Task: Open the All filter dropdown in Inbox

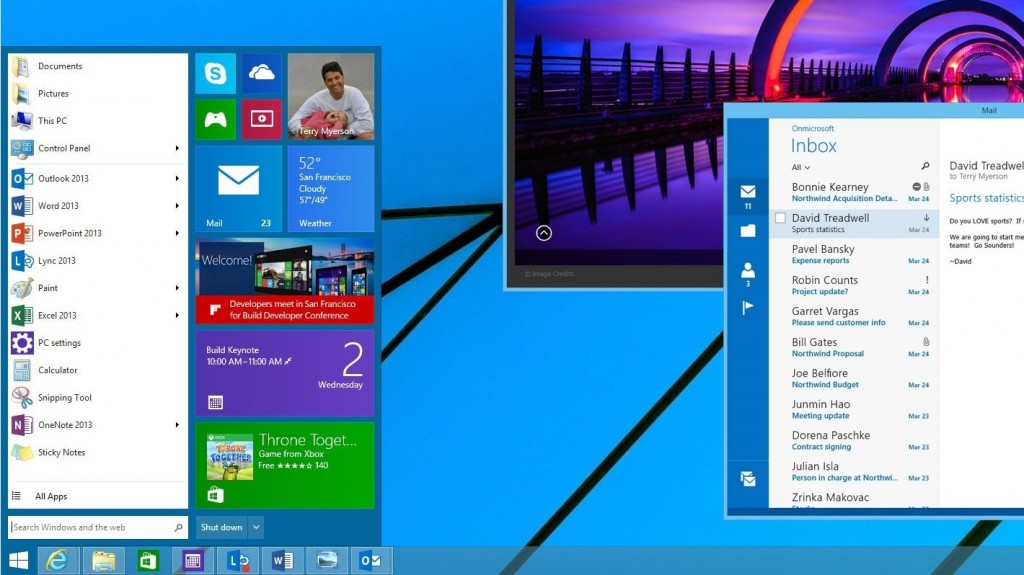Action: pos(801,167)
